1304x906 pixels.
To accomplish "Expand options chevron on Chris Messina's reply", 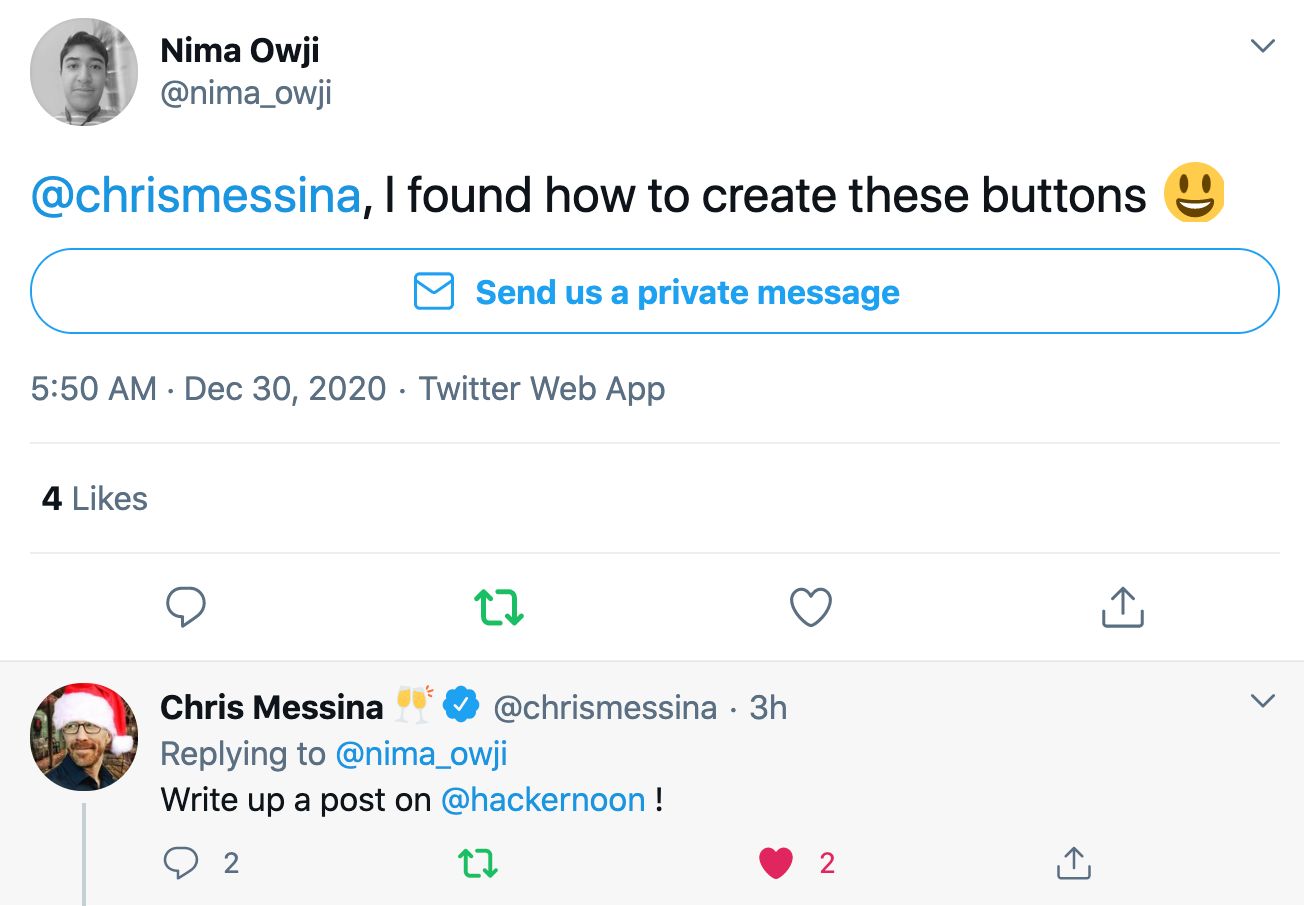I will click(x=1263, y=701).
